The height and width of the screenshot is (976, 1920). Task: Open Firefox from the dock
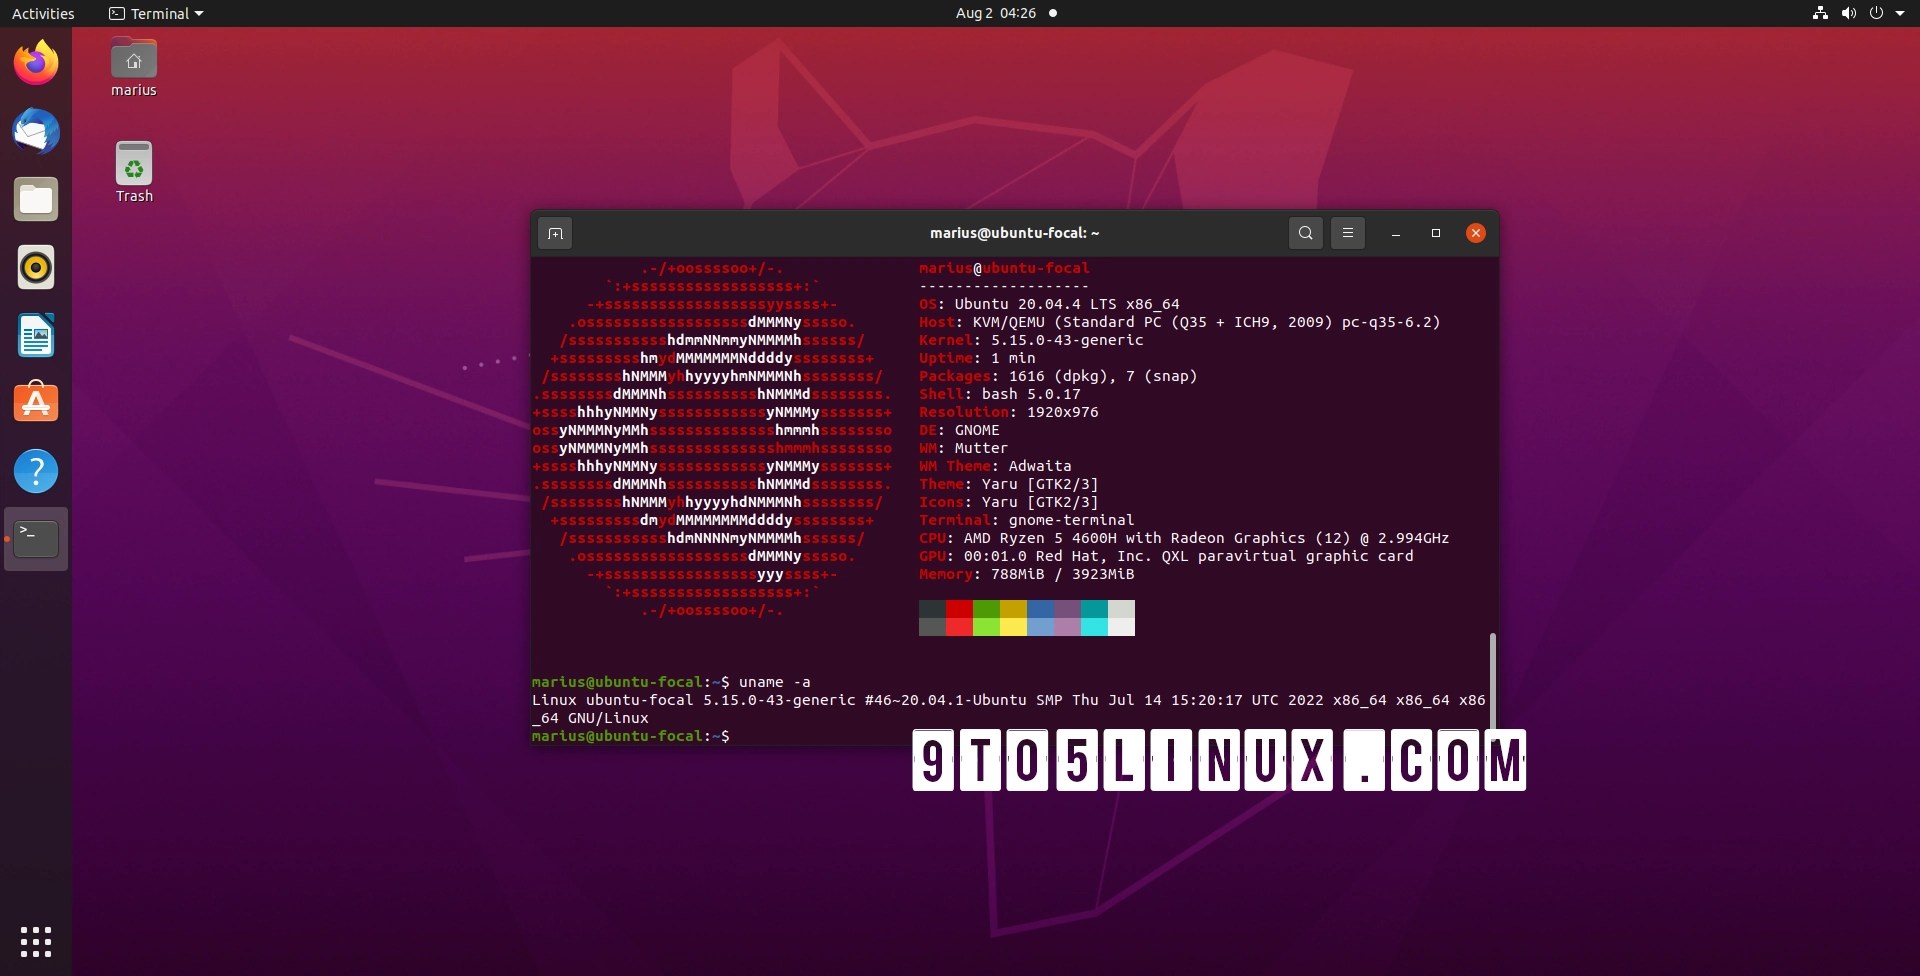[35, 62]
